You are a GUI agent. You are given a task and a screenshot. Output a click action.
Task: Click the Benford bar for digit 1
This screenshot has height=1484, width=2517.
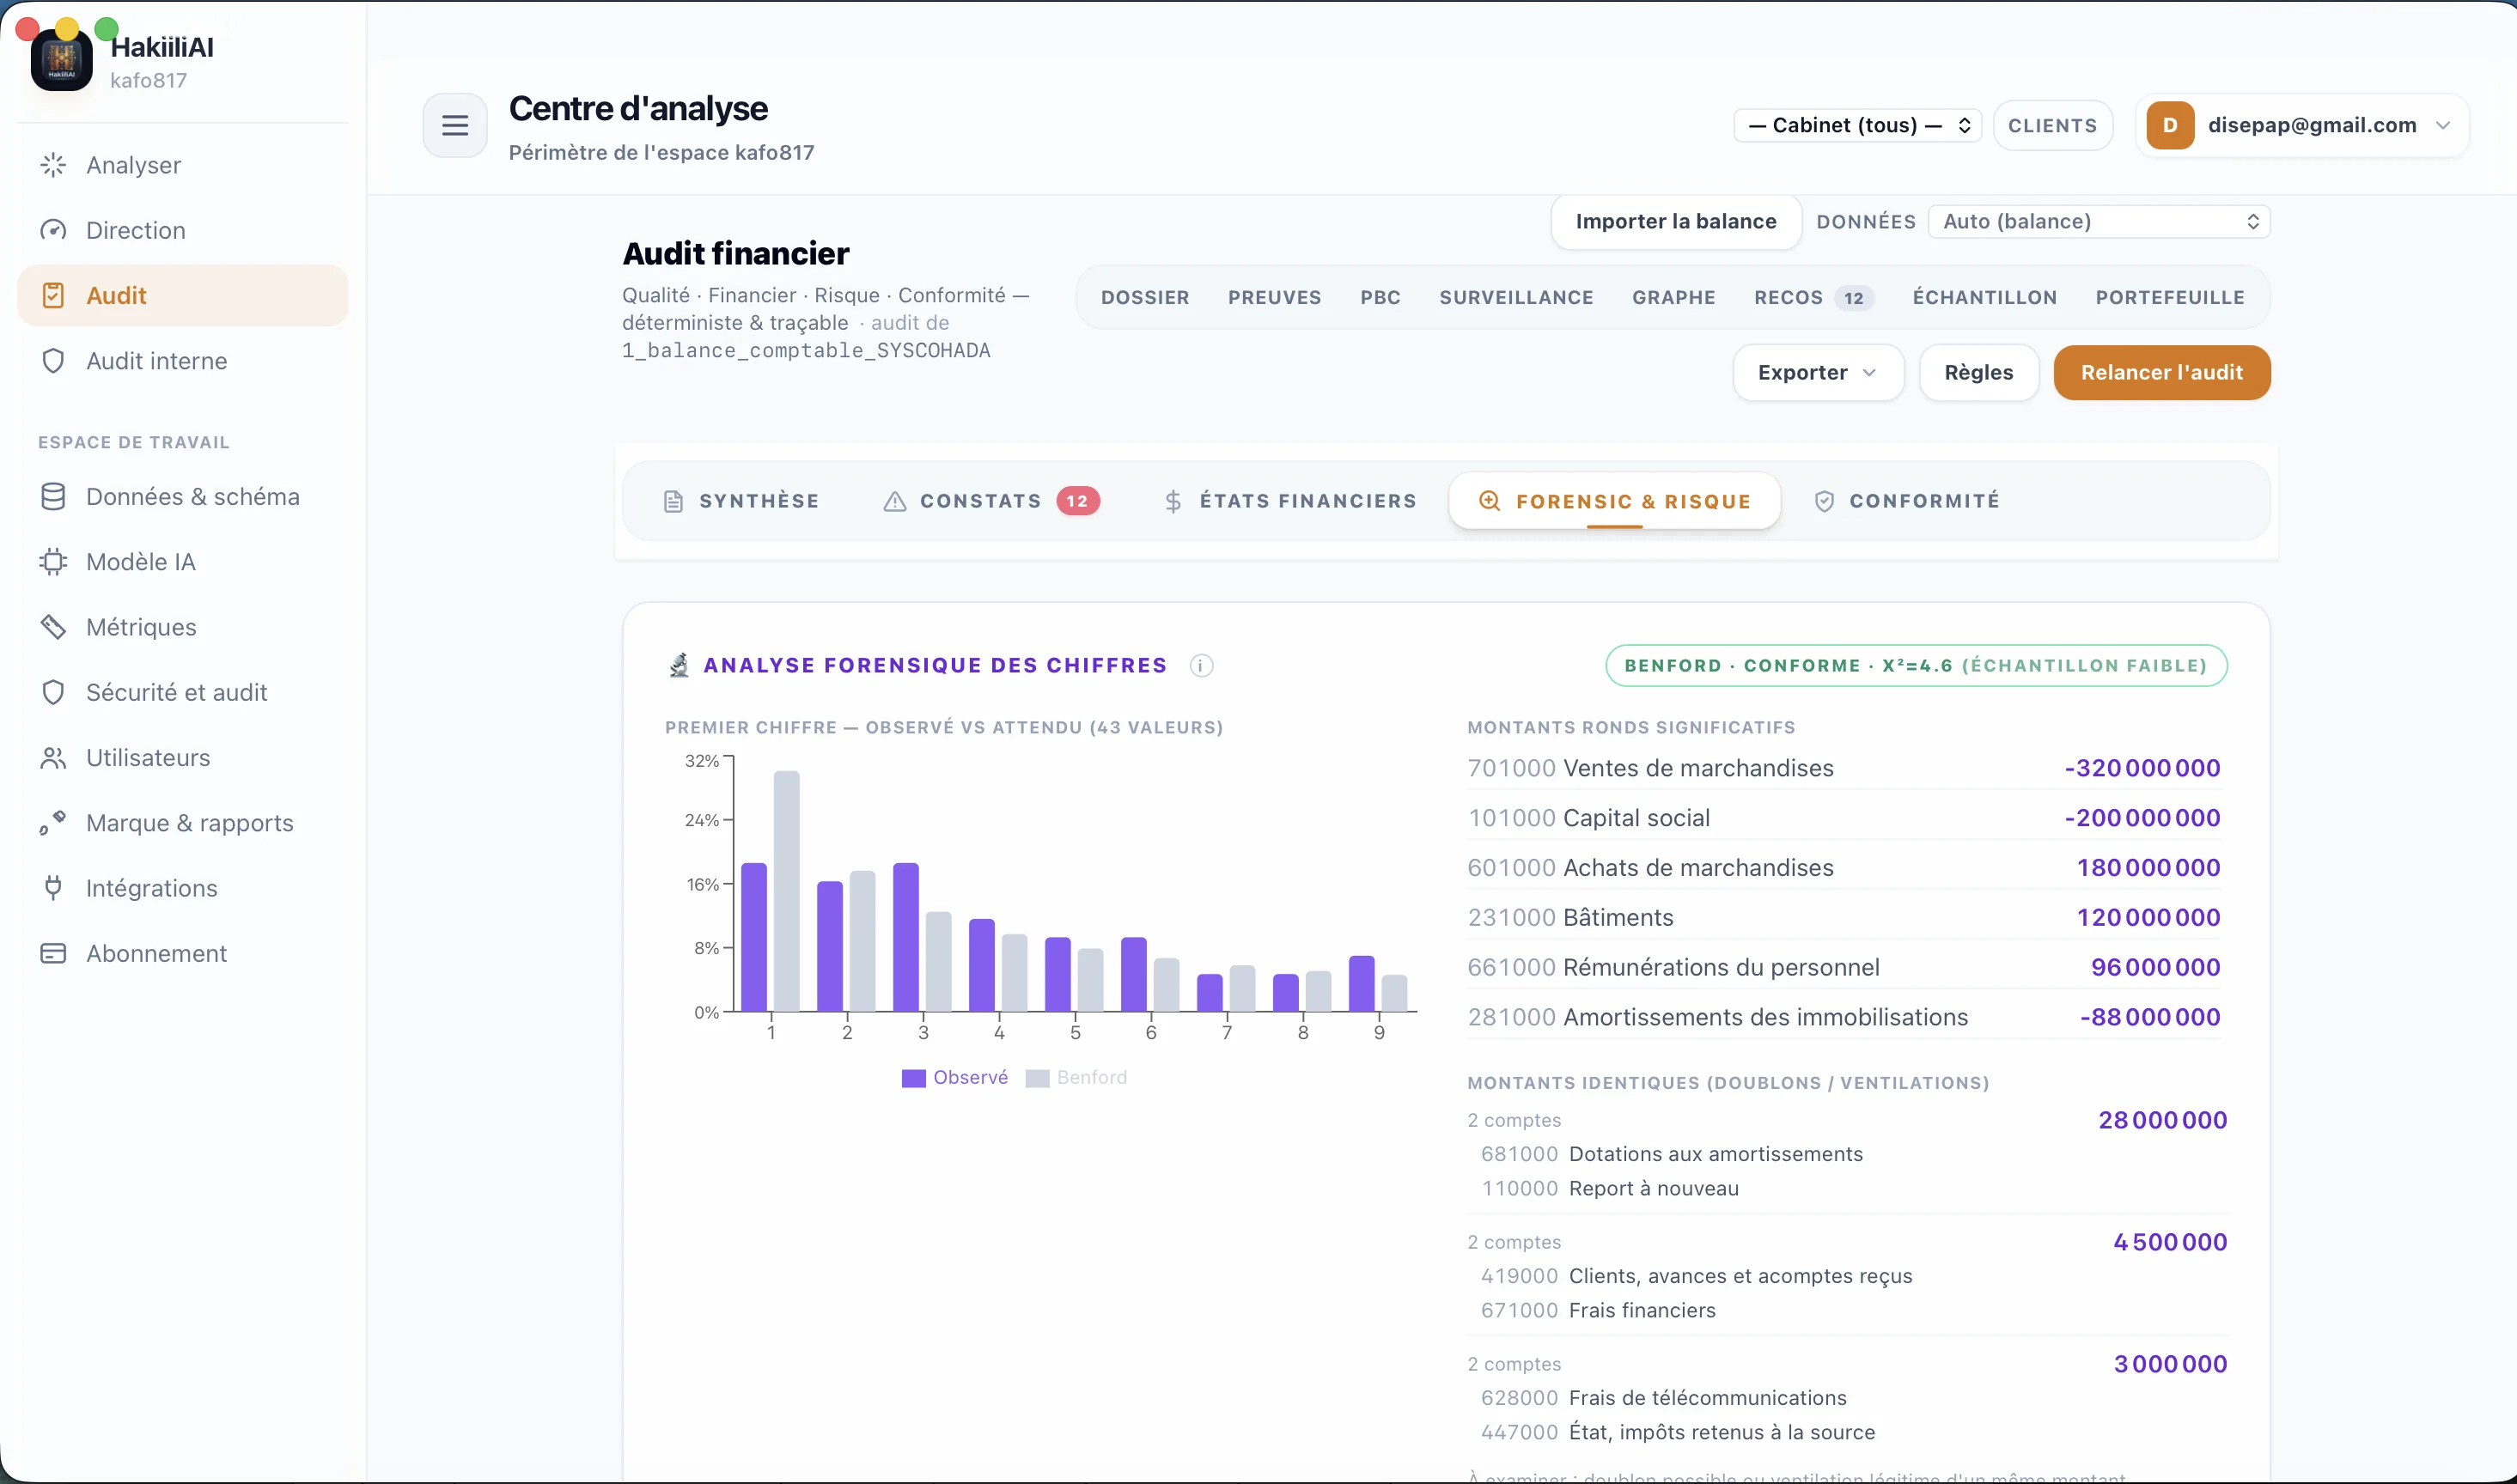[x=786, y=891]
